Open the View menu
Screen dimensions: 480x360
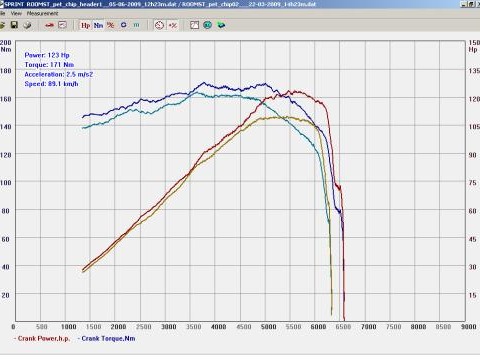click(16, 13)
